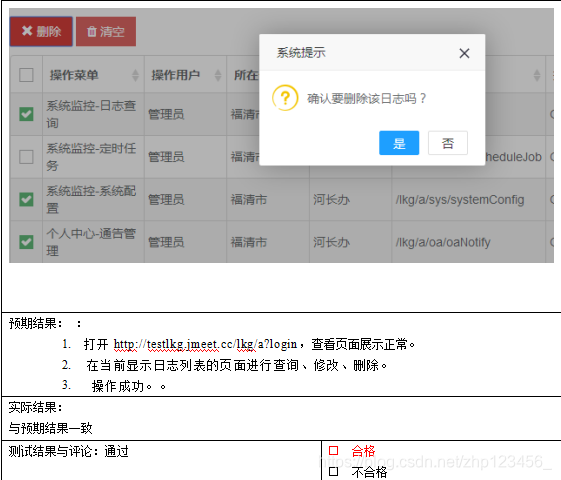Sort by the 操作菜单 column arrows
561x480 pixels.
tap(135, 75)
